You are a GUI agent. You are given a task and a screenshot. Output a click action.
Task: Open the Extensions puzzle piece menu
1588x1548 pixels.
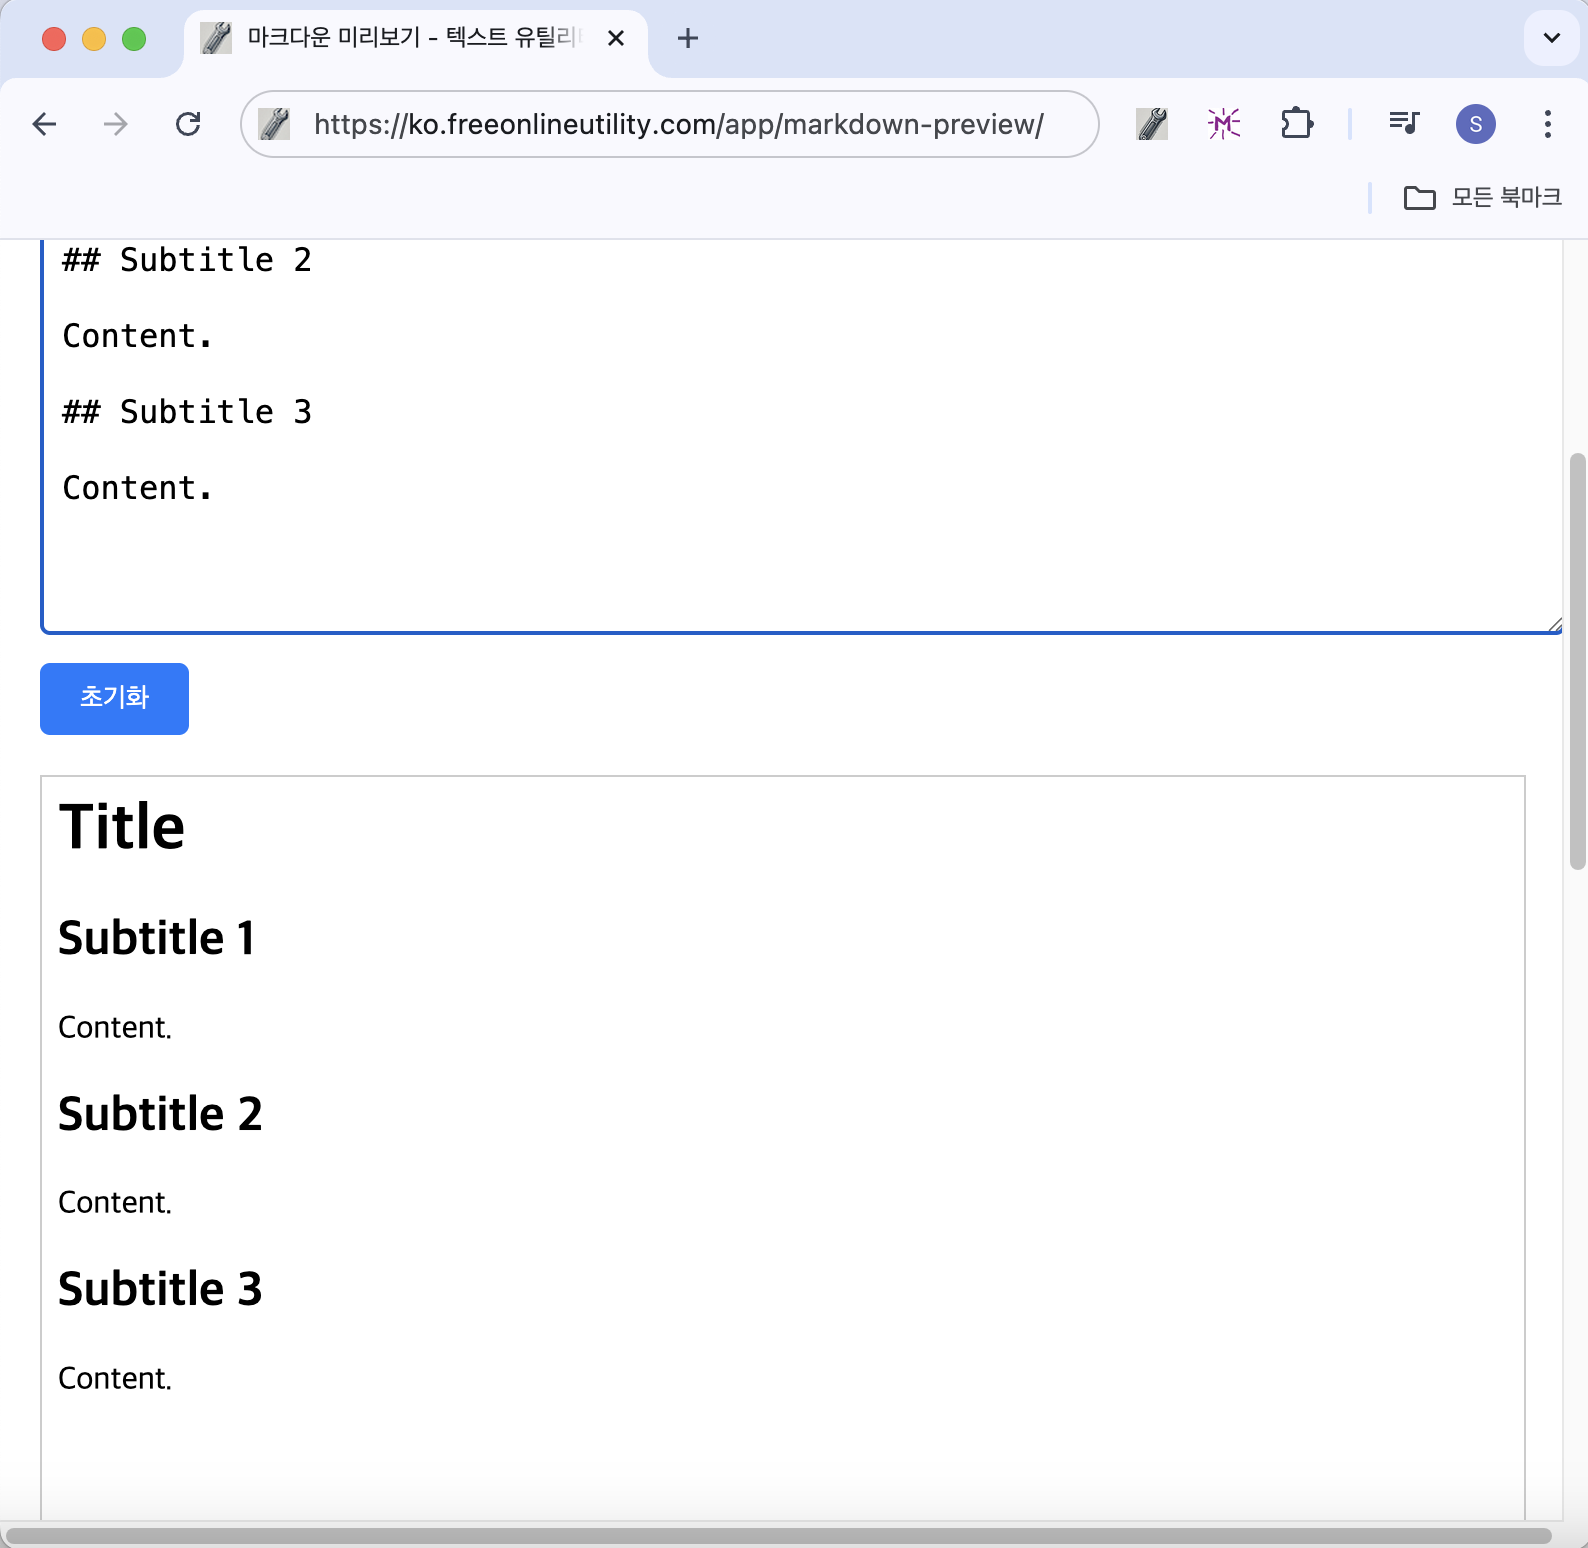coord(1297,124)
